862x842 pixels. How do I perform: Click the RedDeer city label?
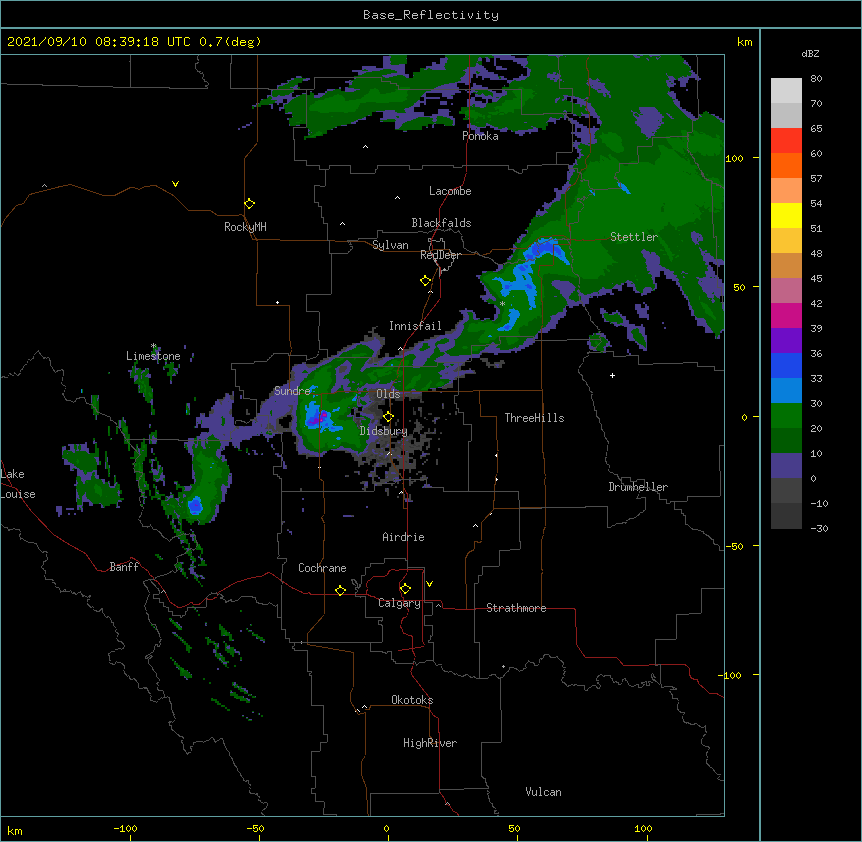click(x=440, y=255)
